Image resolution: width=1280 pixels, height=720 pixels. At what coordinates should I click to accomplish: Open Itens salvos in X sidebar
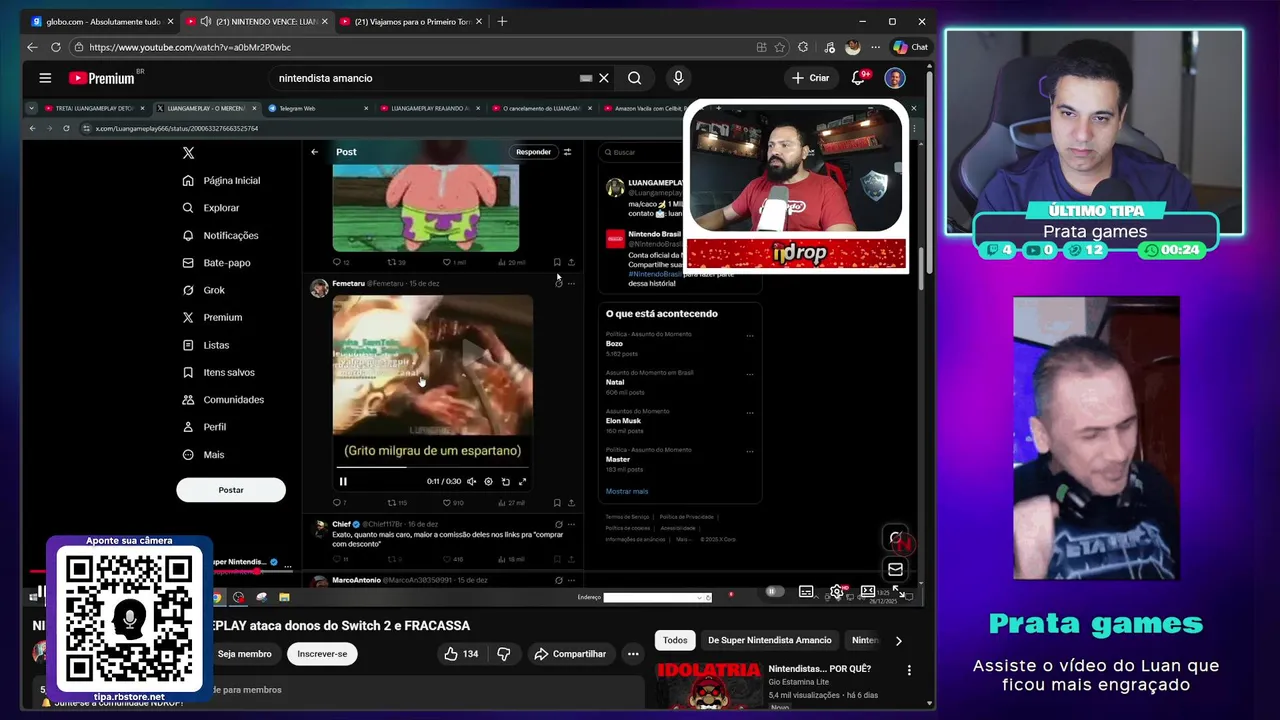coord(218,372)
